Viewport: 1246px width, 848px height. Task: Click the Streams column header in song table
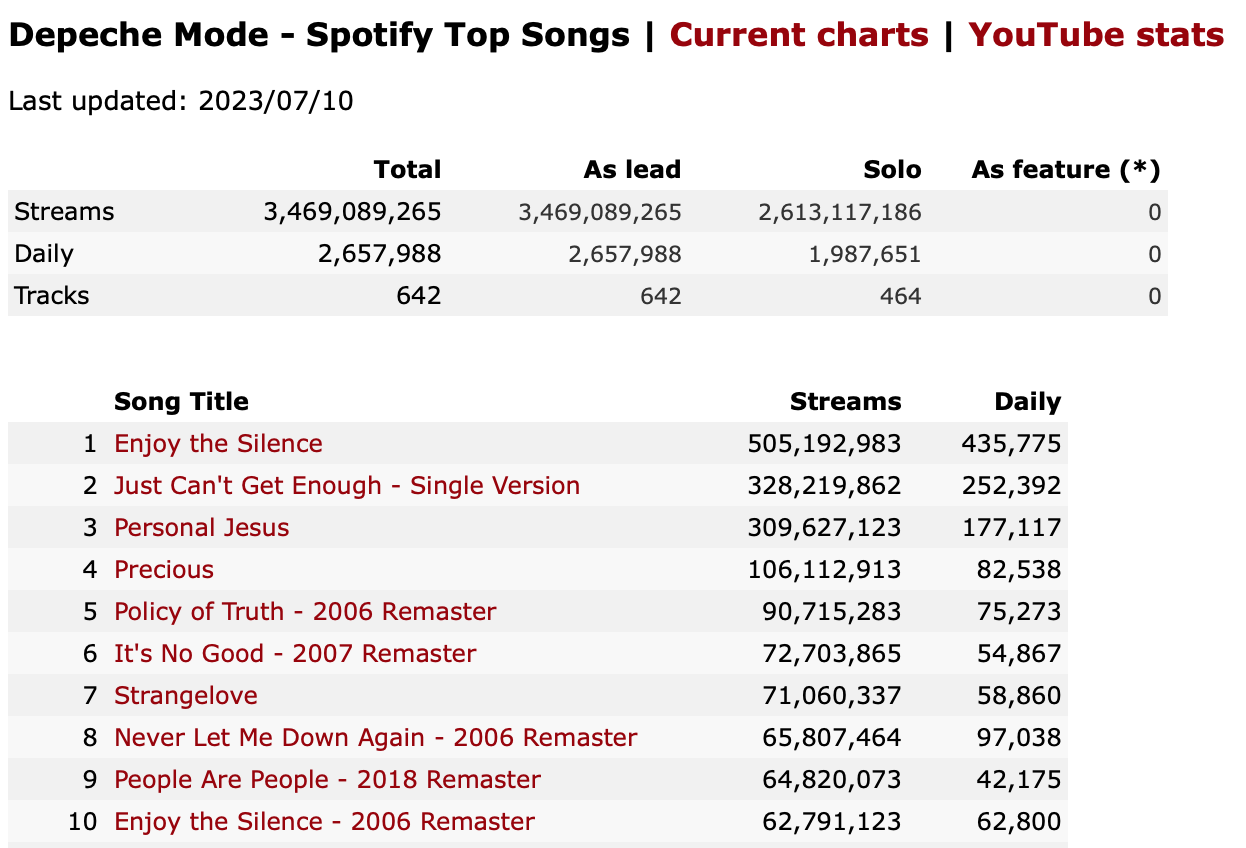845,402
